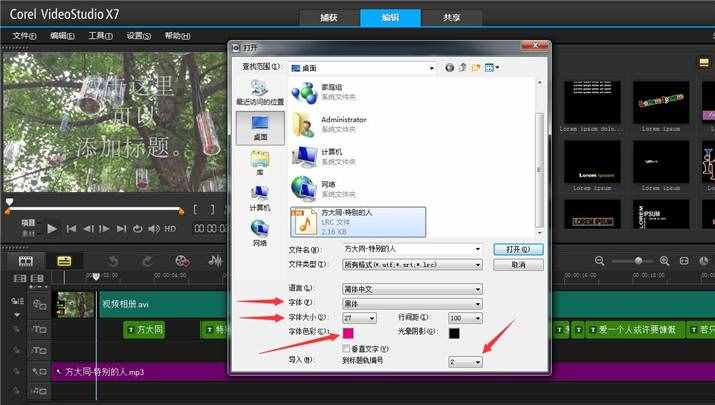Toggle the first title track button
Viewport: 715px width, 405px height.
click(39, 329)
